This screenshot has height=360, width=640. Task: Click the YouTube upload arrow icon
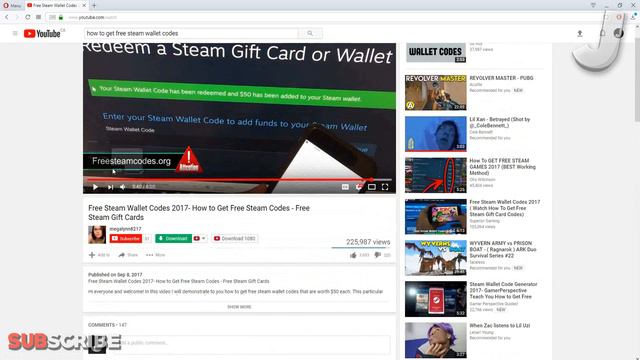pos(580,33)
